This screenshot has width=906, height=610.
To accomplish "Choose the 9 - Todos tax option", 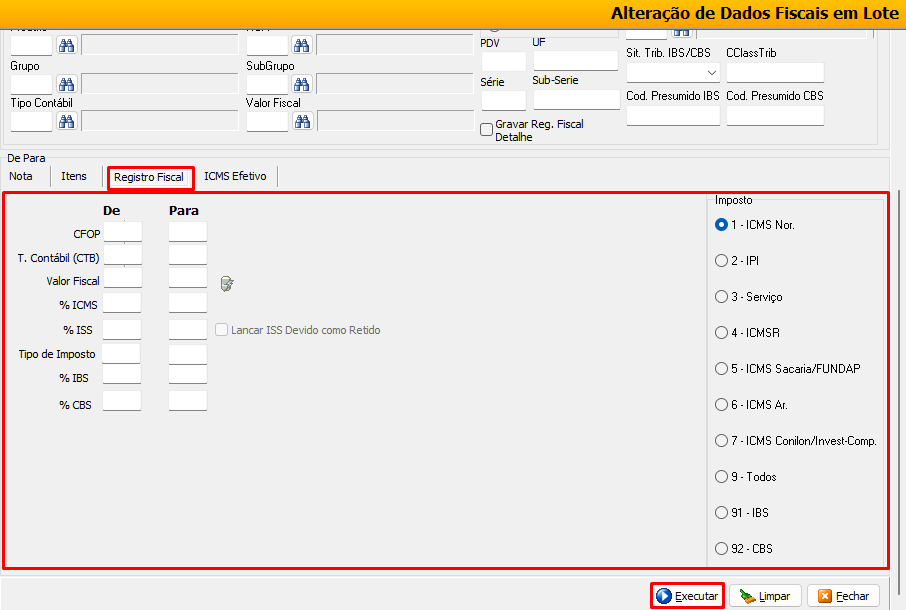I will 721,477.
